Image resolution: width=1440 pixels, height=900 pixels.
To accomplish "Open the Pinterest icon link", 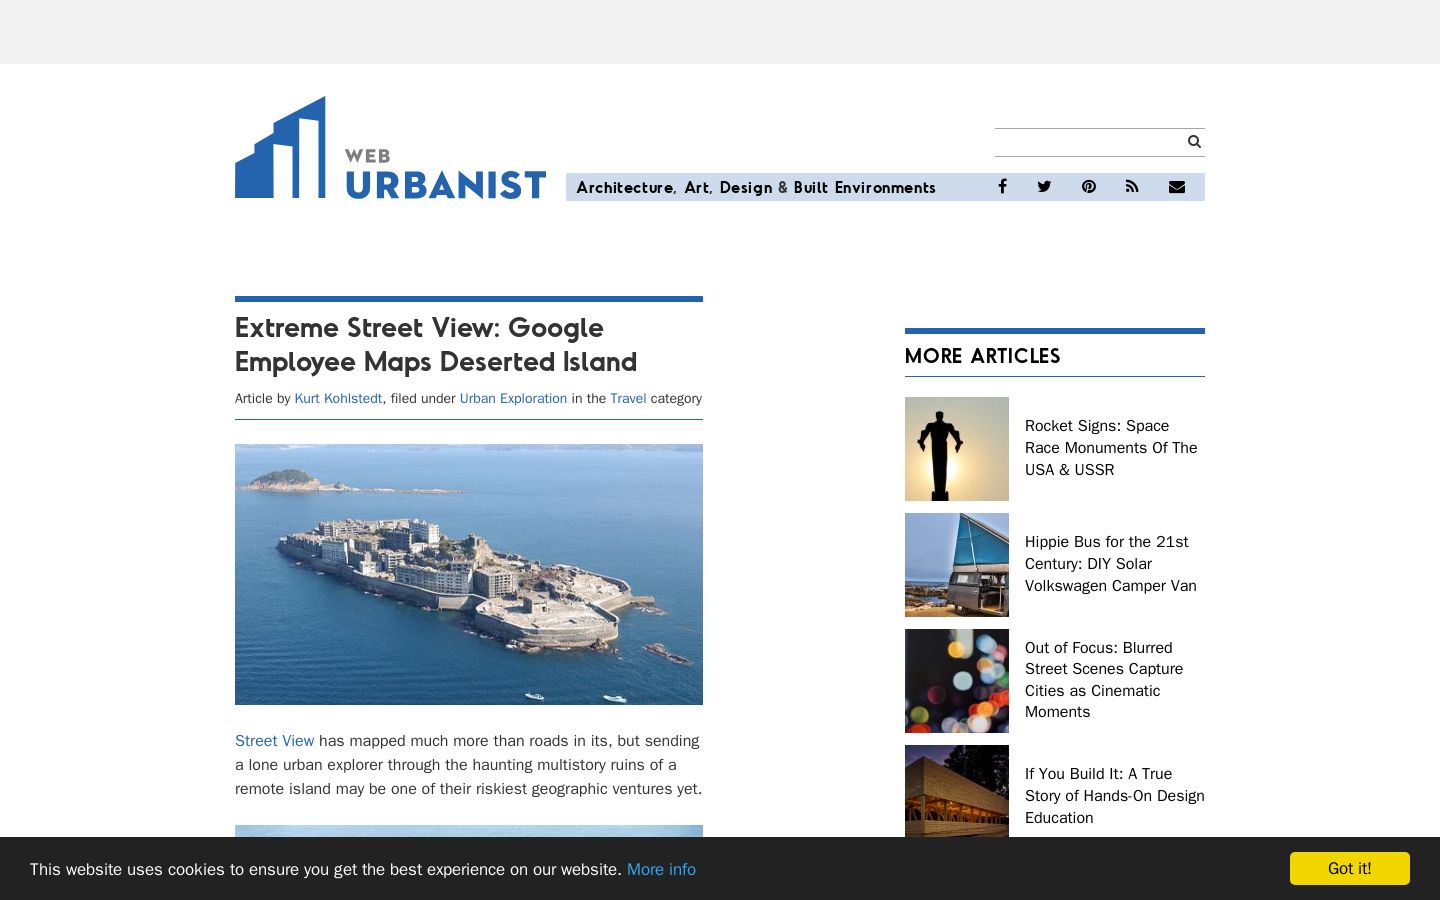I will coord(1089,187).
